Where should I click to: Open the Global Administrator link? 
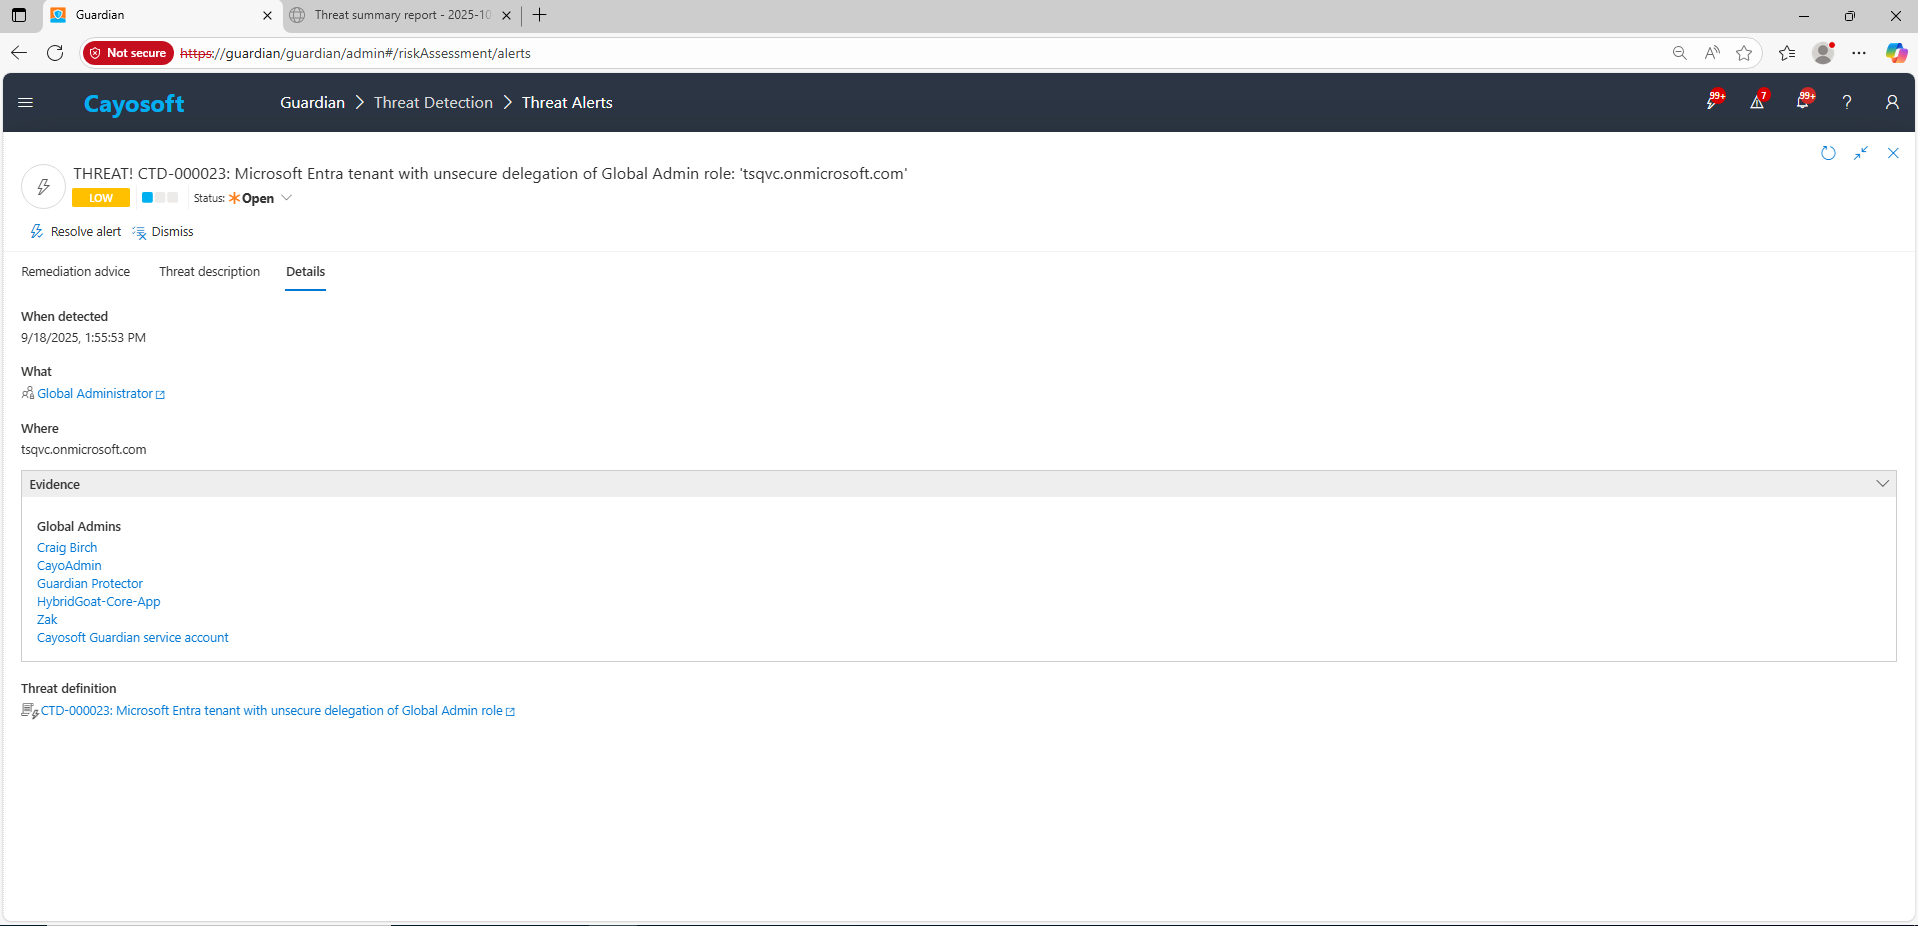pos(95,394)
